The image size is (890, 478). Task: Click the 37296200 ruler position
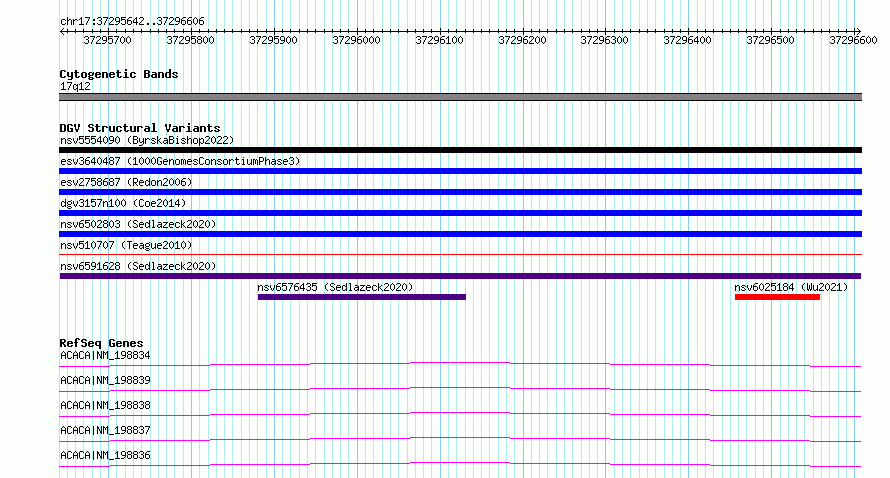(522, 40)
